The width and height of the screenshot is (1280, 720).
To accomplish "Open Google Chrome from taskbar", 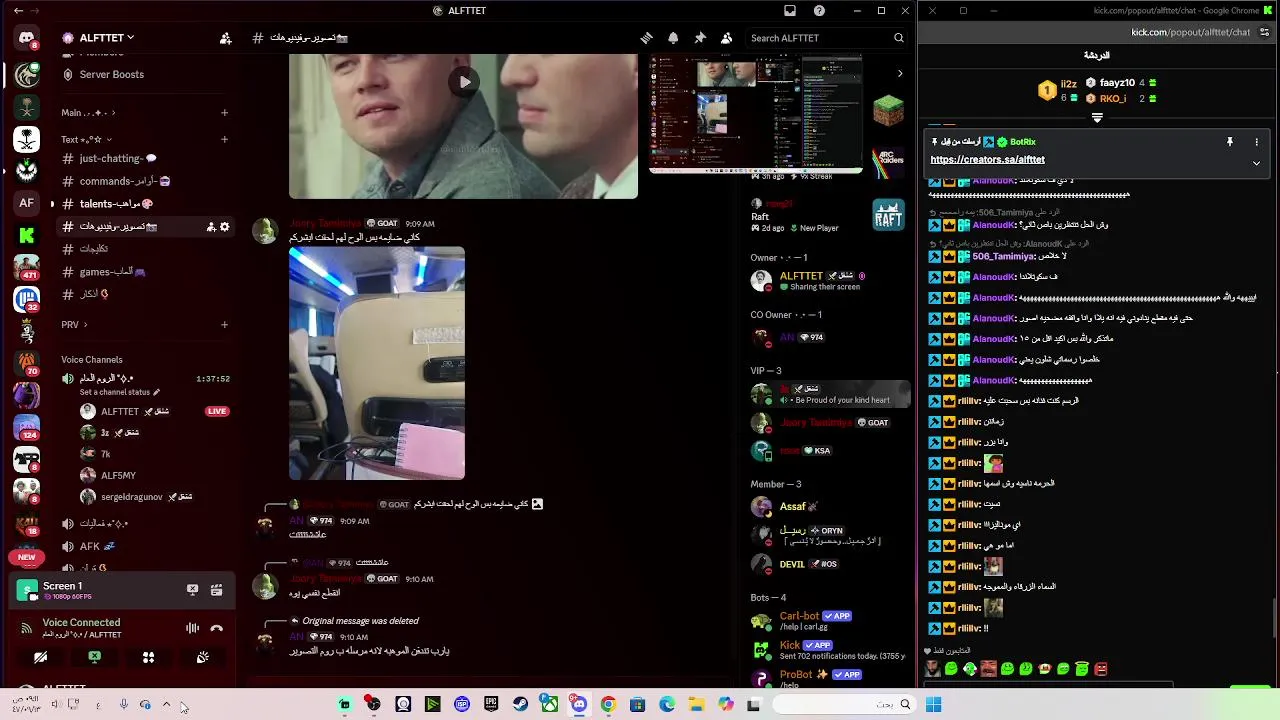I will tap(608, 704).
